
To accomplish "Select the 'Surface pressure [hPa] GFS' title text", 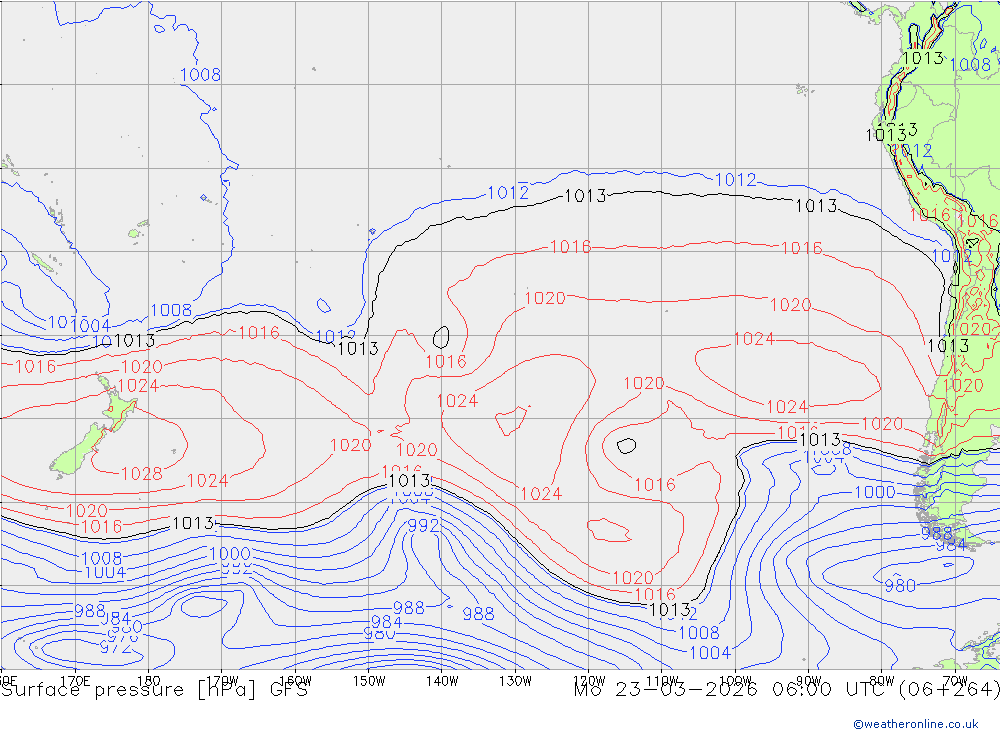I will tap(154, 690).
